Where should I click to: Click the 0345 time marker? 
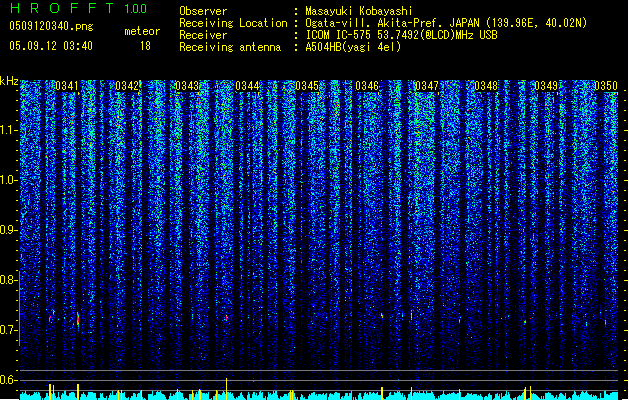click(307, 86)
